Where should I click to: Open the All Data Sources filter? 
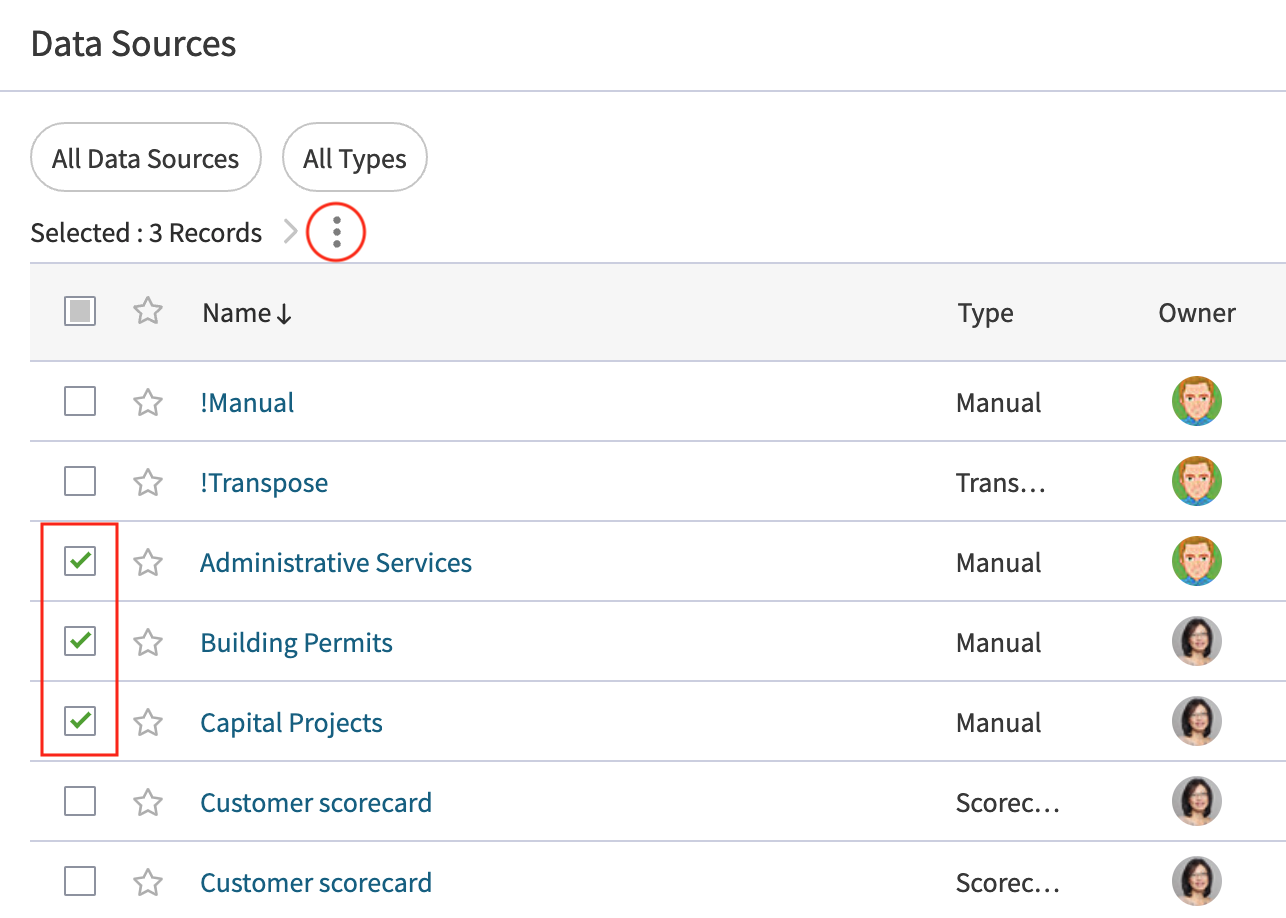click(x=145, y=157)
